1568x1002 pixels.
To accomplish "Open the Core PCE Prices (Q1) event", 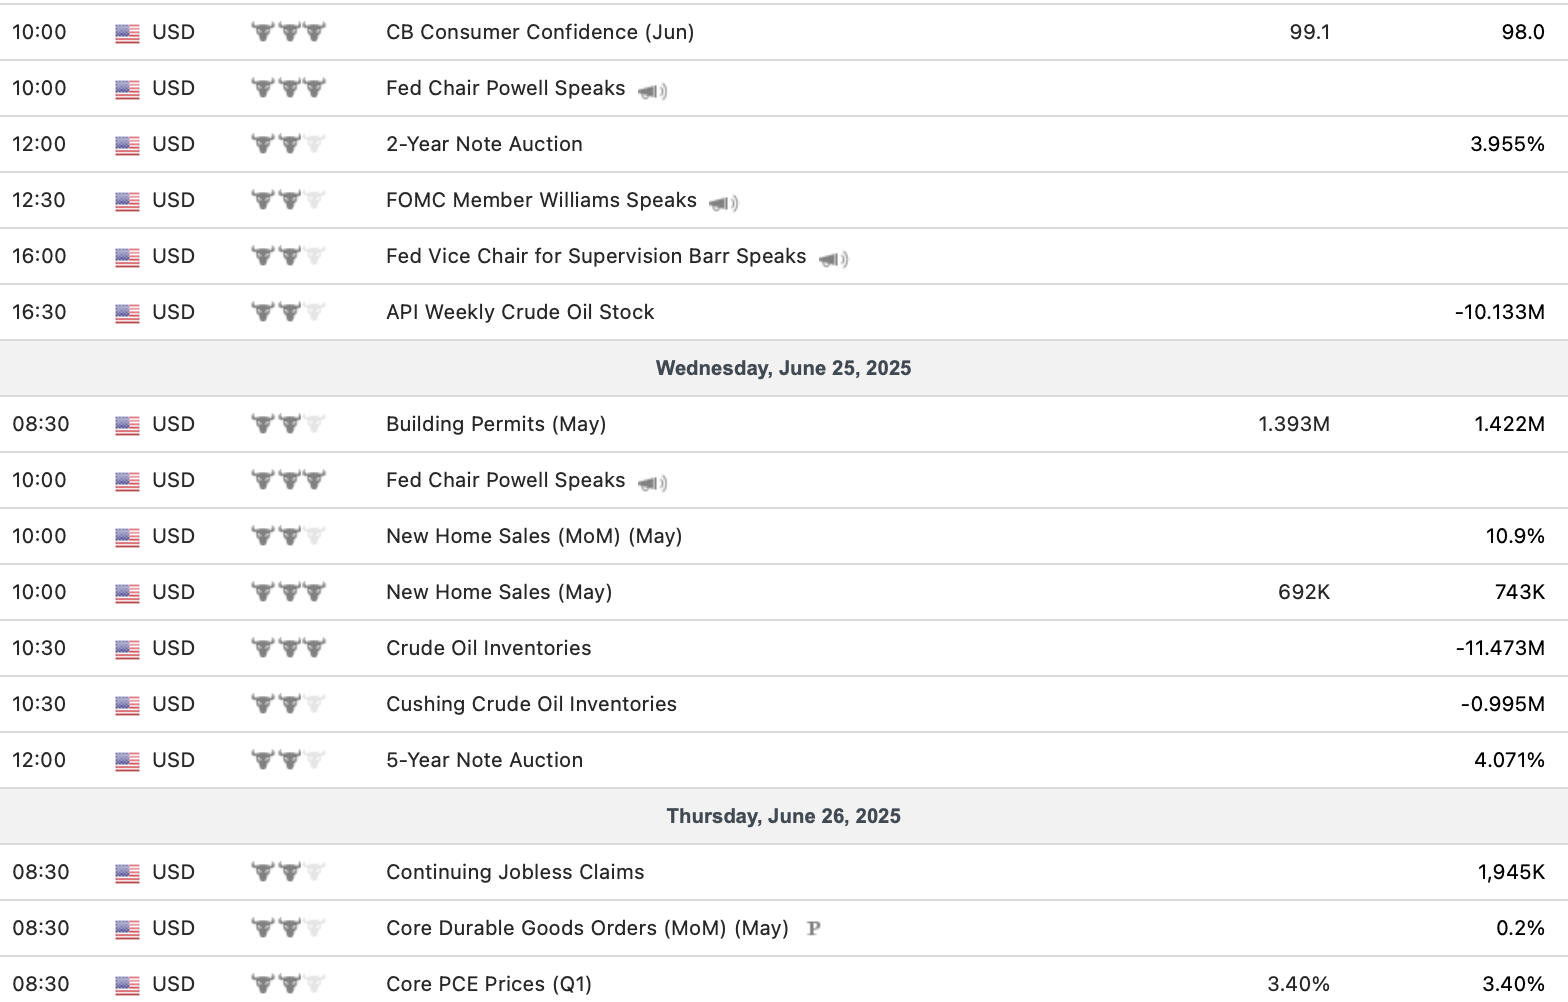I will coord(489,984).
